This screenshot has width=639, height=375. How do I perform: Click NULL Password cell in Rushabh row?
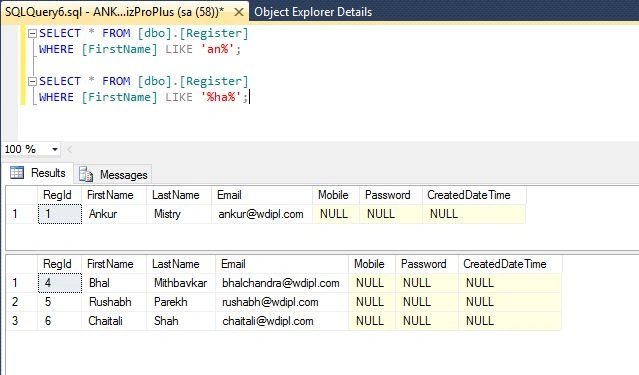click(x=426, y=302)
